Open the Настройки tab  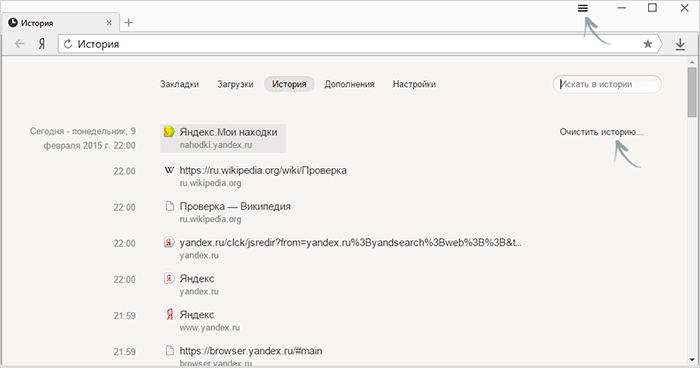[414, 84]
